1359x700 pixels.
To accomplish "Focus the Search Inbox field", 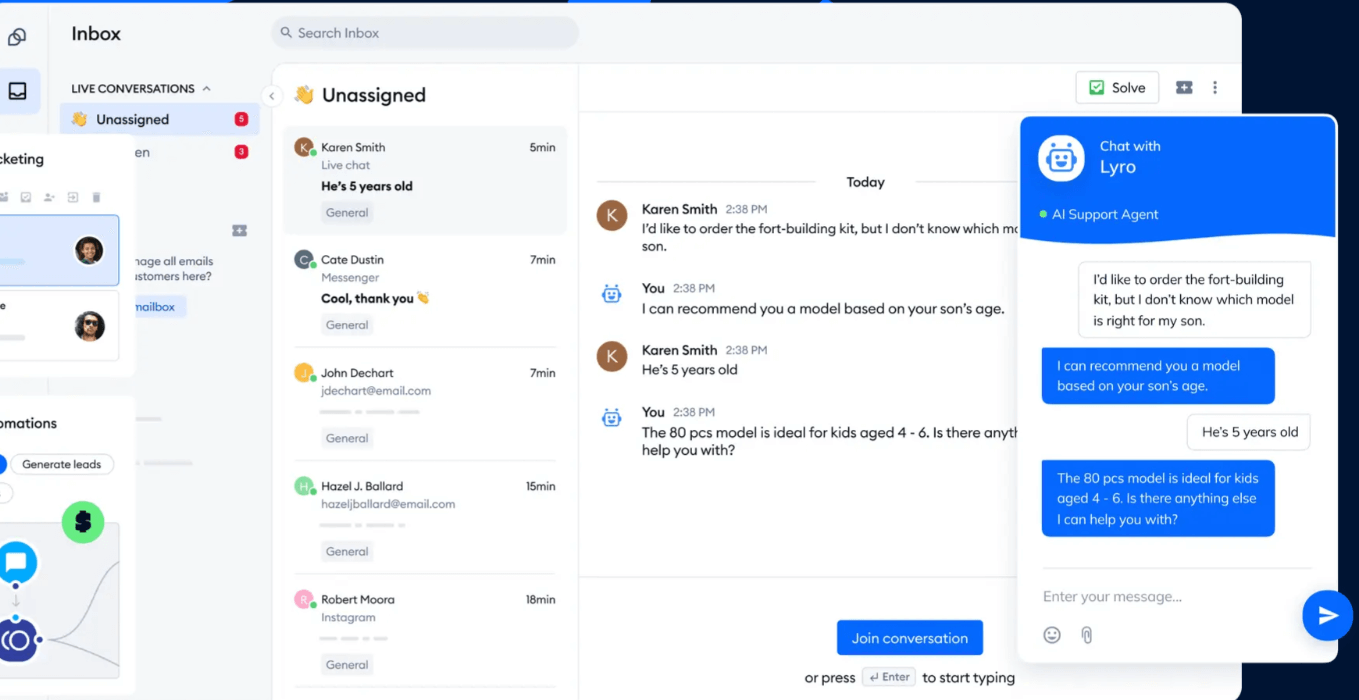I will pyautogui.click(x=425, y=33).
